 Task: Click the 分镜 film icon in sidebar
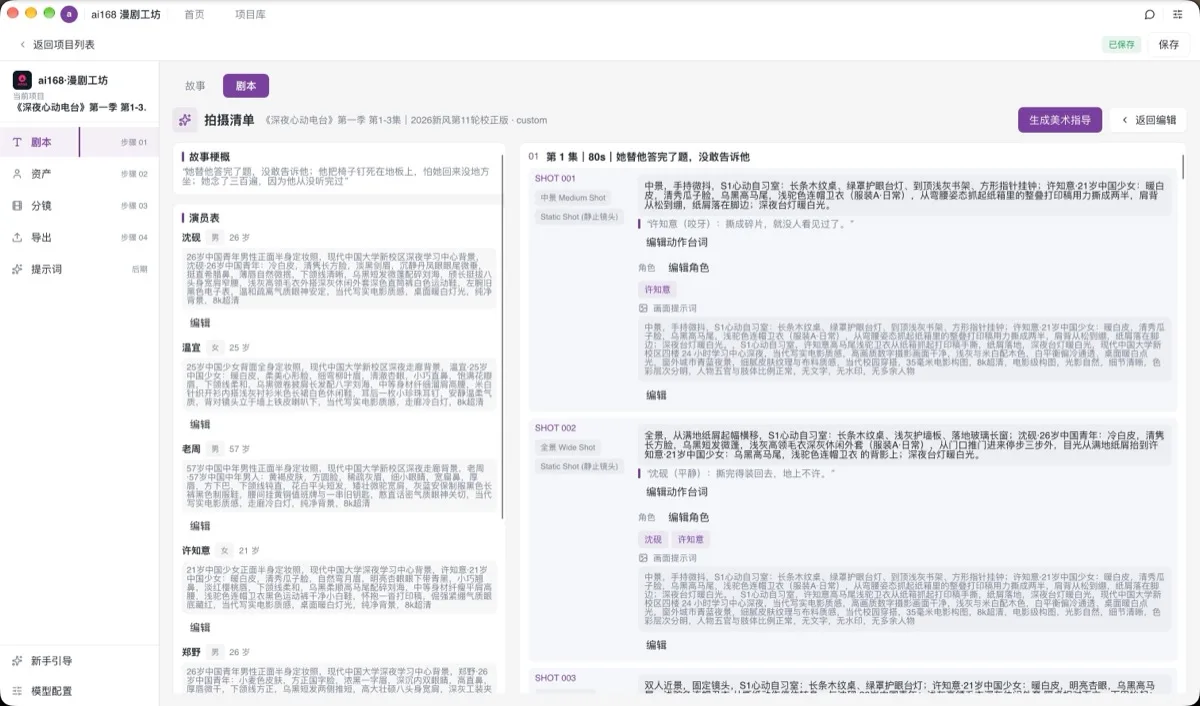click(17, 206)
